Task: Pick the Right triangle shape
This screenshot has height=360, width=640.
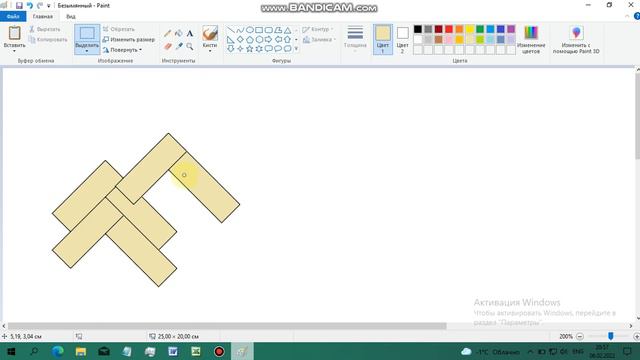Action: 231,40
